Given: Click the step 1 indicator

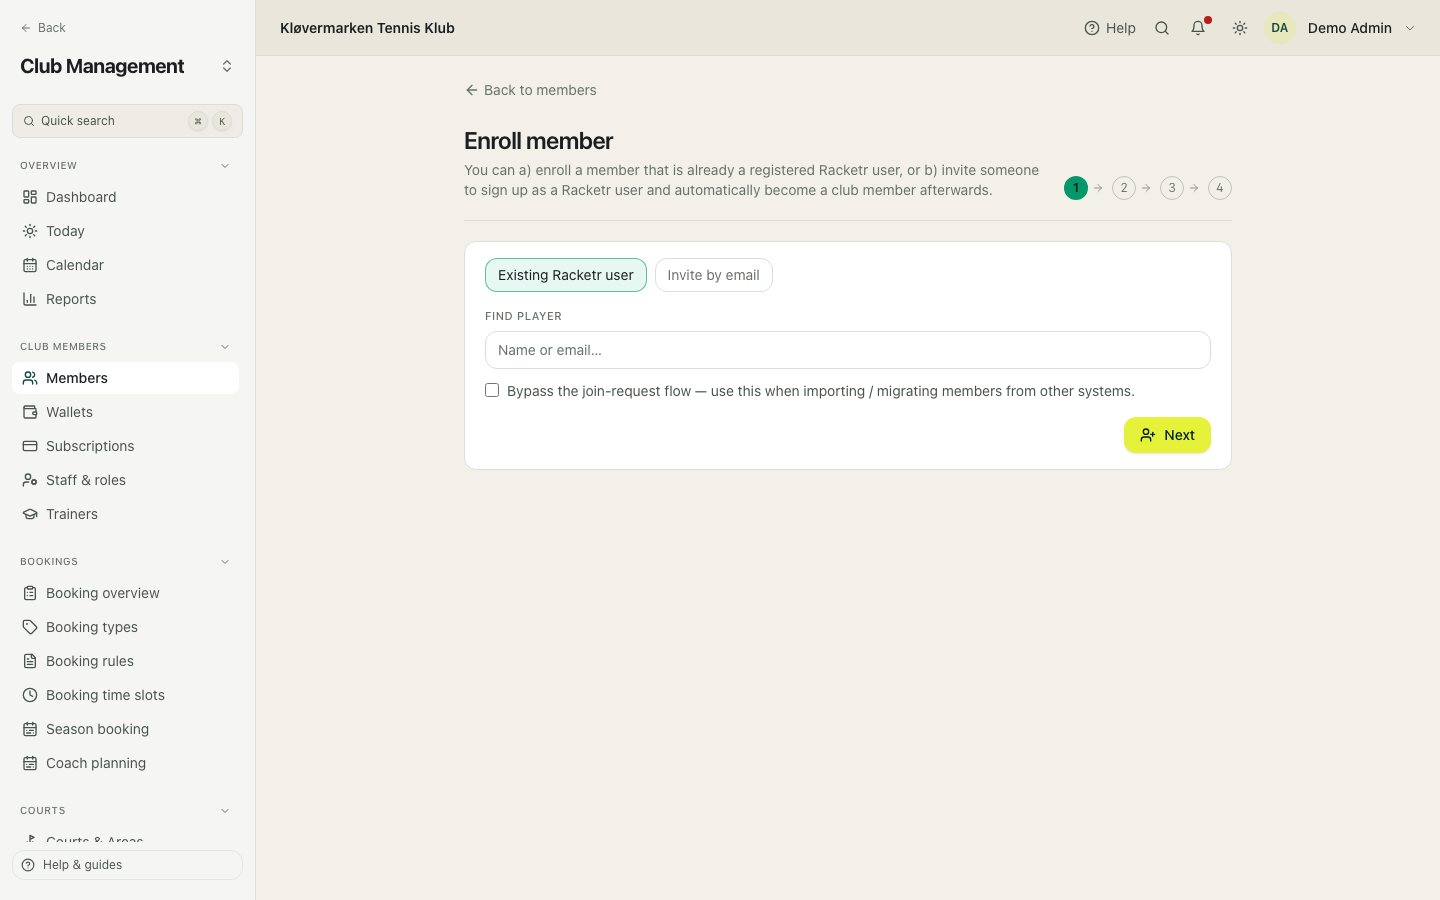Looking at the screenshot, I should coord(1076,188).
